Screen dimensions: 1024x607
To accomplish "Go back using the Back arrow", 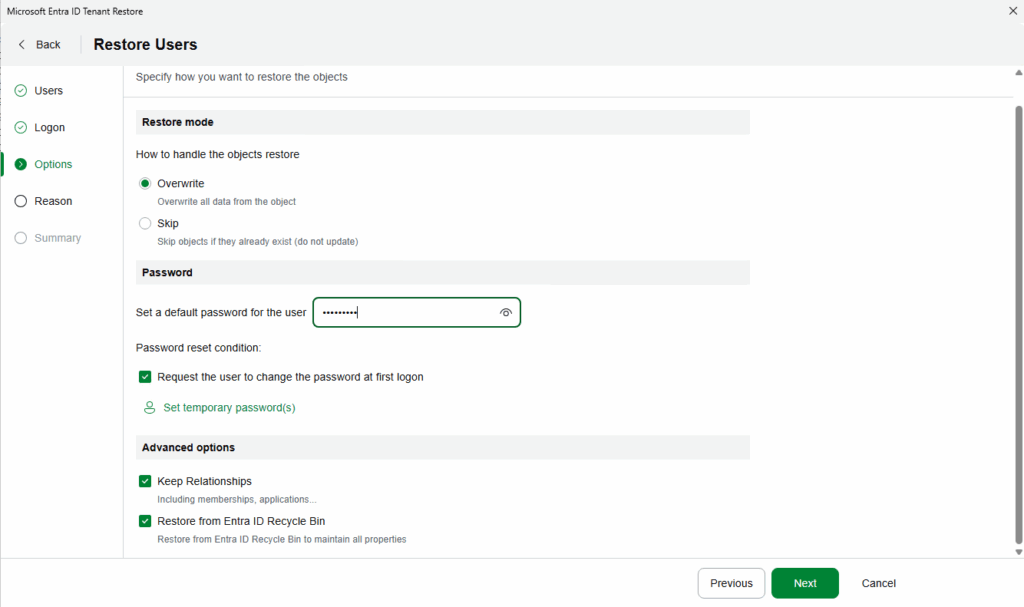I will tap(22, 44).
